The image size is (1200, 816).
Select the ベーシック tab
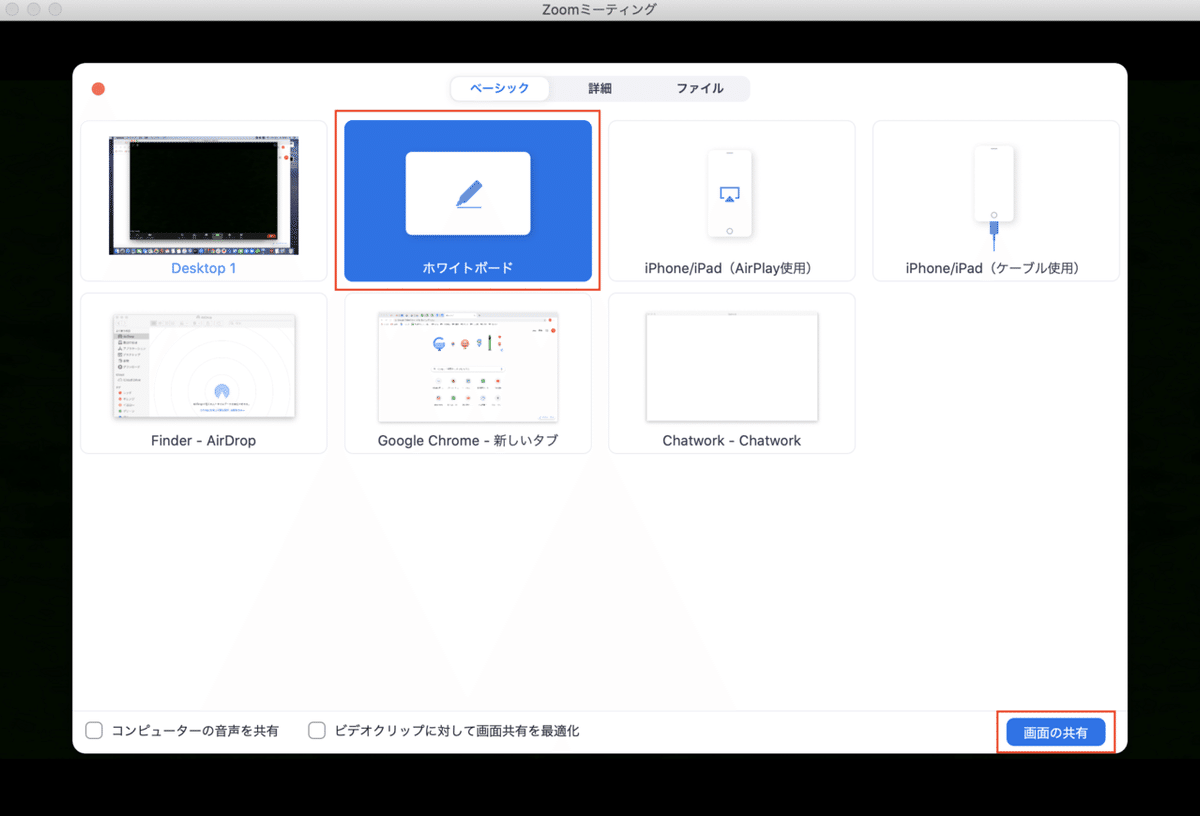pos(500,88)
